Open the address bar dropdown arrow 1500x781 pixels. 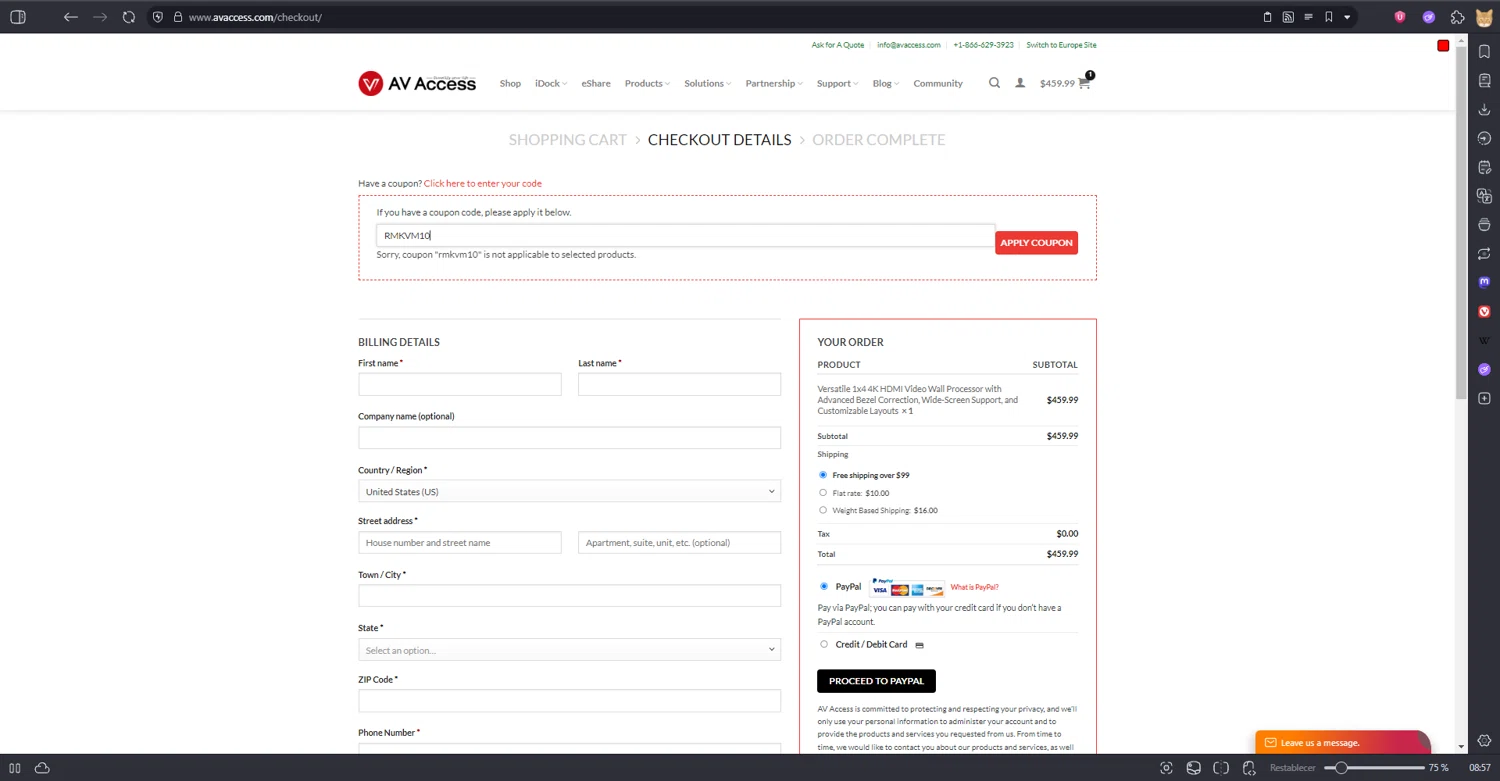coord(1347,17)
